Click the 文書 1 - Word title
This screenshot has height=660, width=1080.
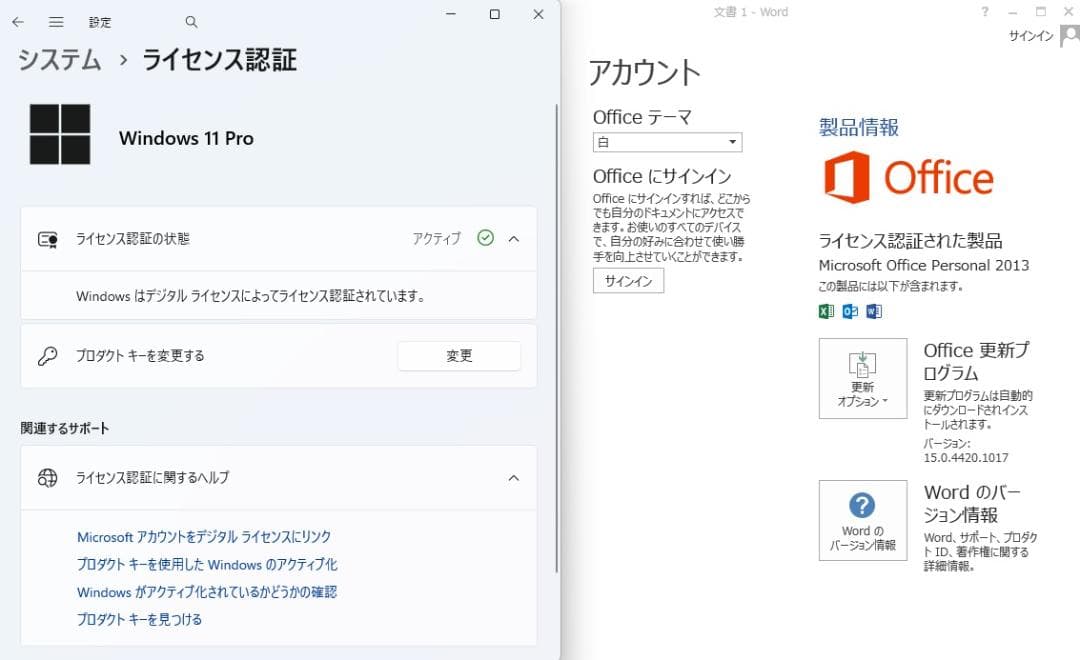[x=751, y=12]
